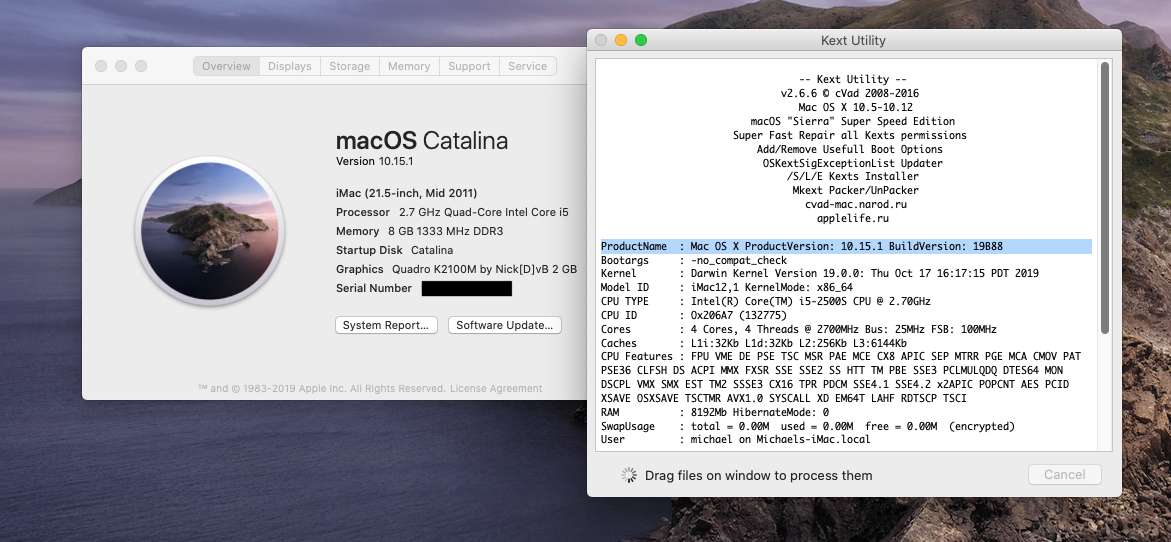This screenshot has width=1171, height=542.
Task: Click the Cores 4 Cores line
Action: [798, 328]
